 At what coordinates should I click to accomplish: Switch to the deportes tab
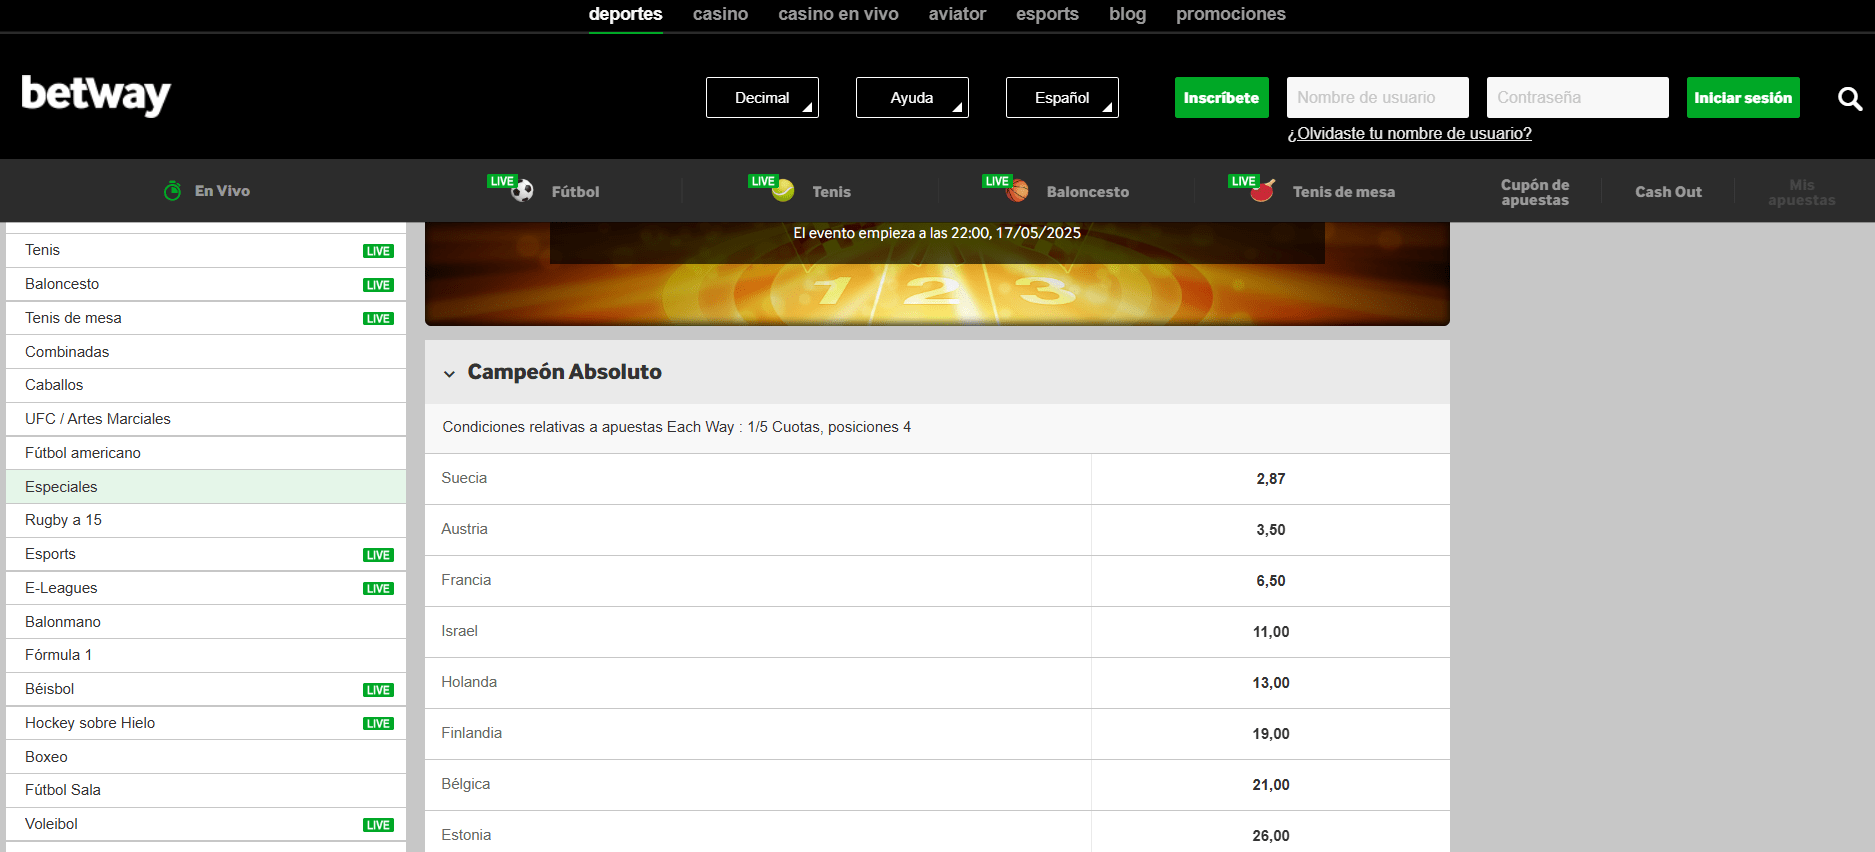[x=626, y=14]
